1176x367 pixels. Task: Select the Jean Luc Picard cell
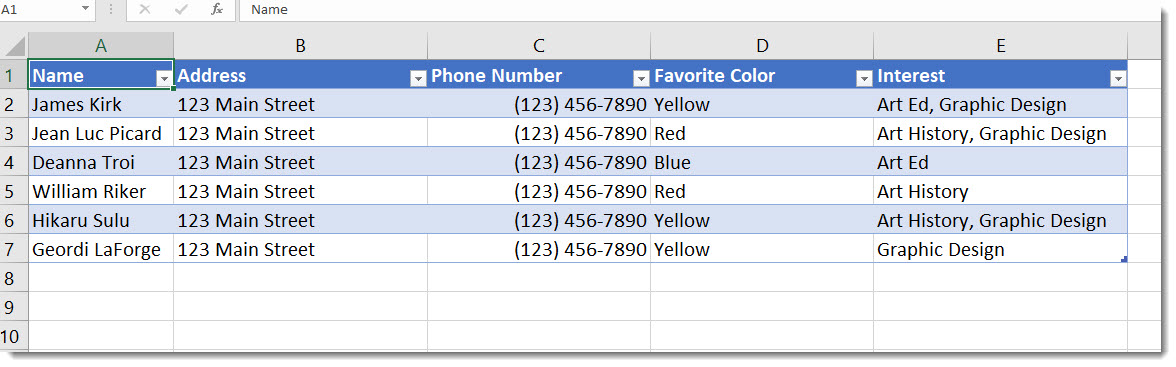[100, 134]
